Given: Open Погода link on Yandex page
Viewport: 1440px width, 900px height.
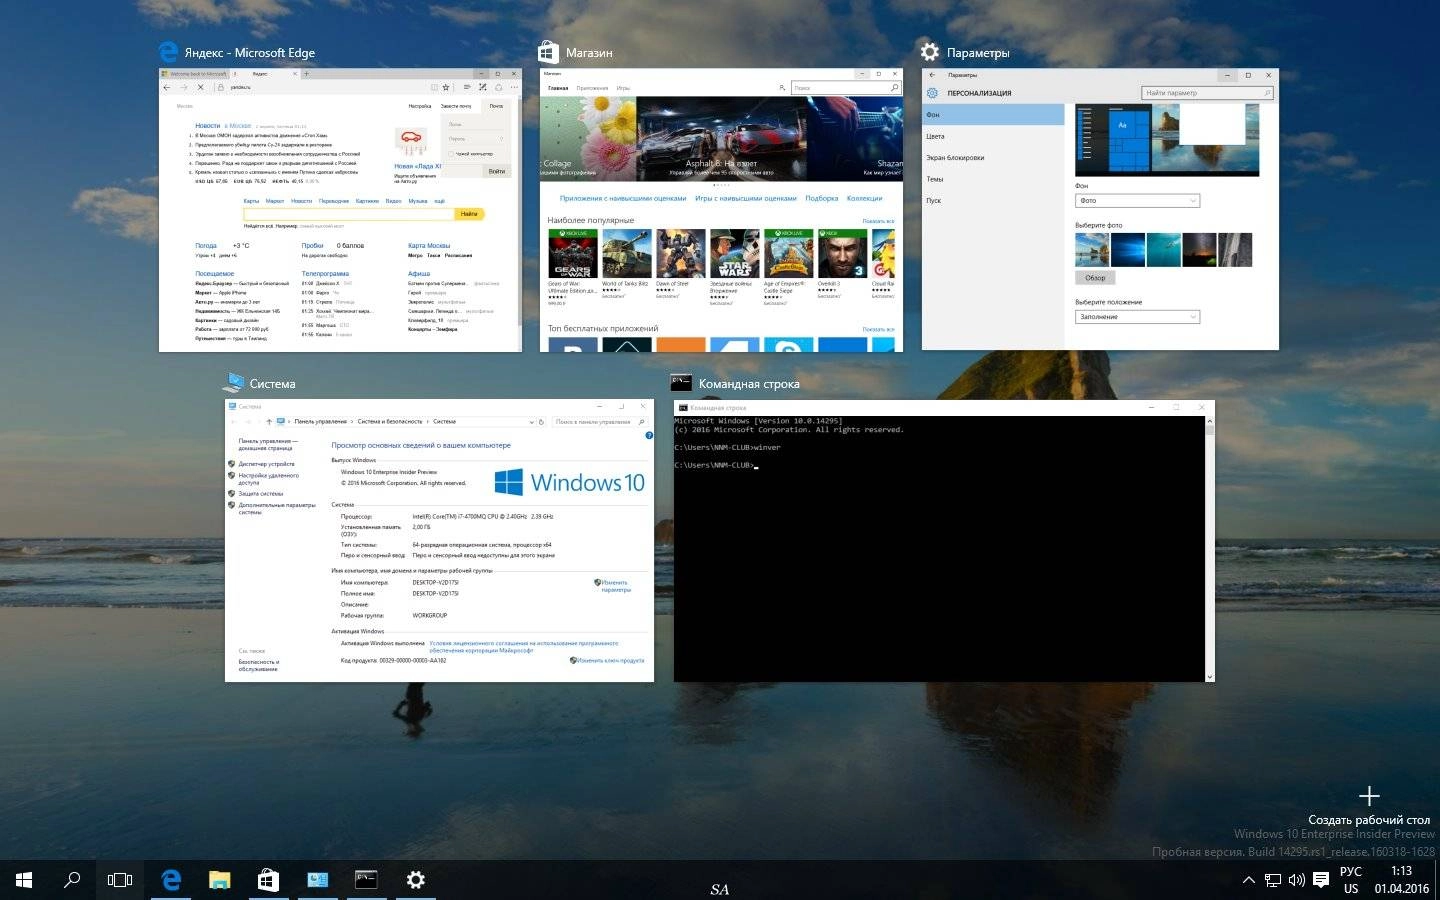Looking at the screenshot, I should tap(206, 245).
